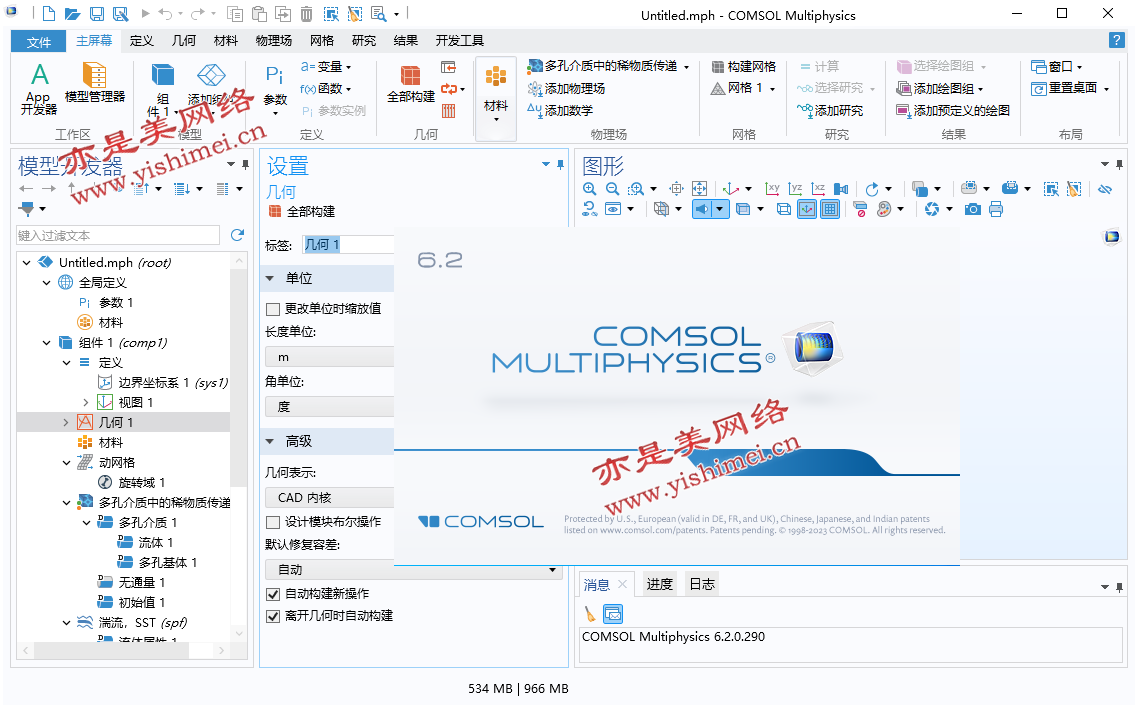
Task: Open the 模型管理器 icon
Action: 95,82
